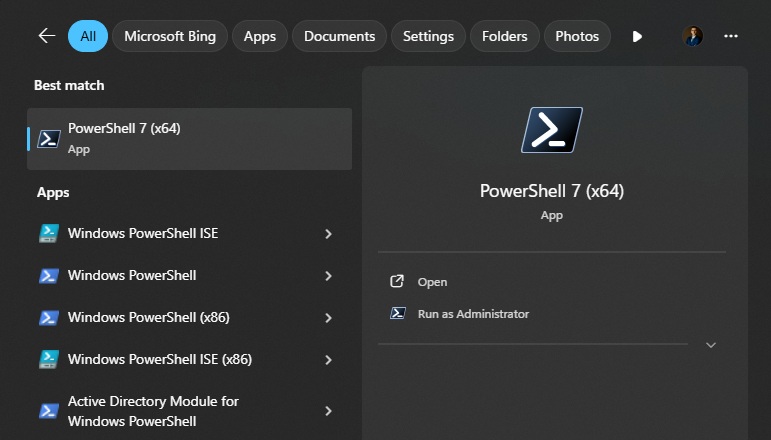This screenshot has height=440, width=771.
Task: Open the three-dots options menu
Action: pos(731,36)
